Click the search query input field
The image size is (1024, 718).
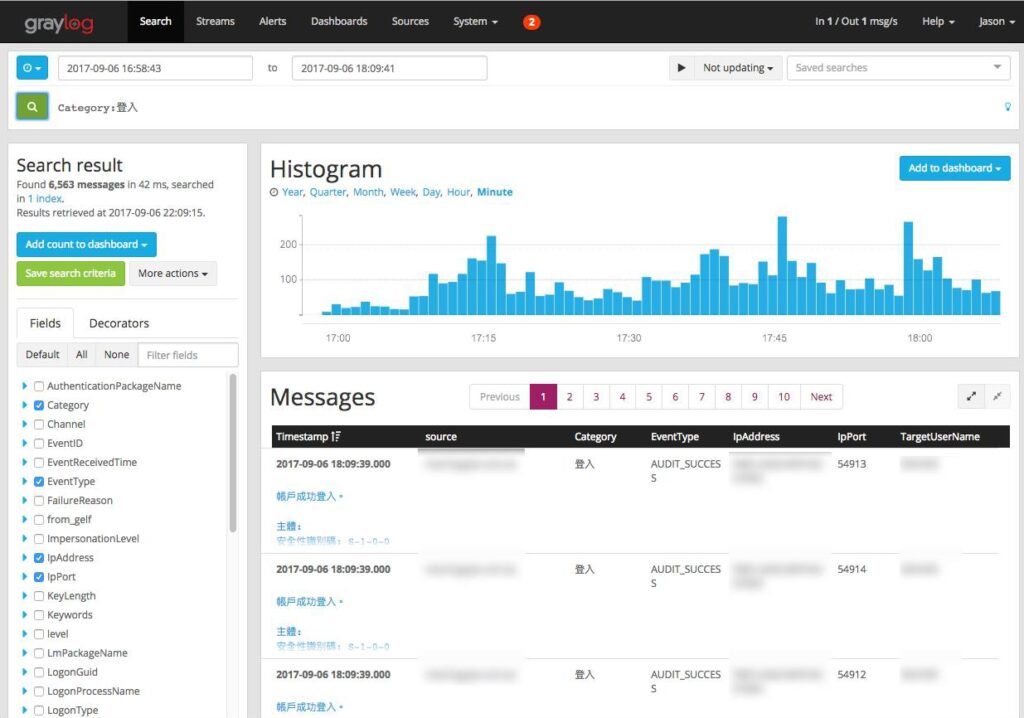tap(522, 107)
